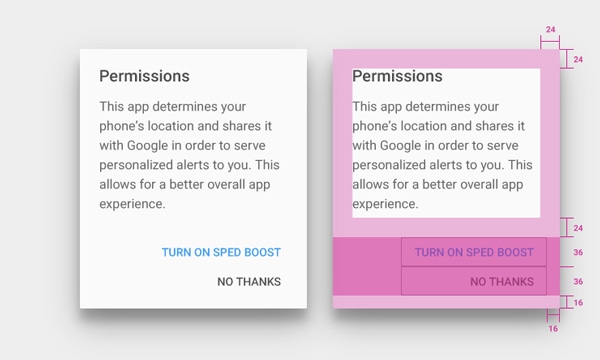Click the small bracket marker above the bottom 16

click(x=553, y=315)
